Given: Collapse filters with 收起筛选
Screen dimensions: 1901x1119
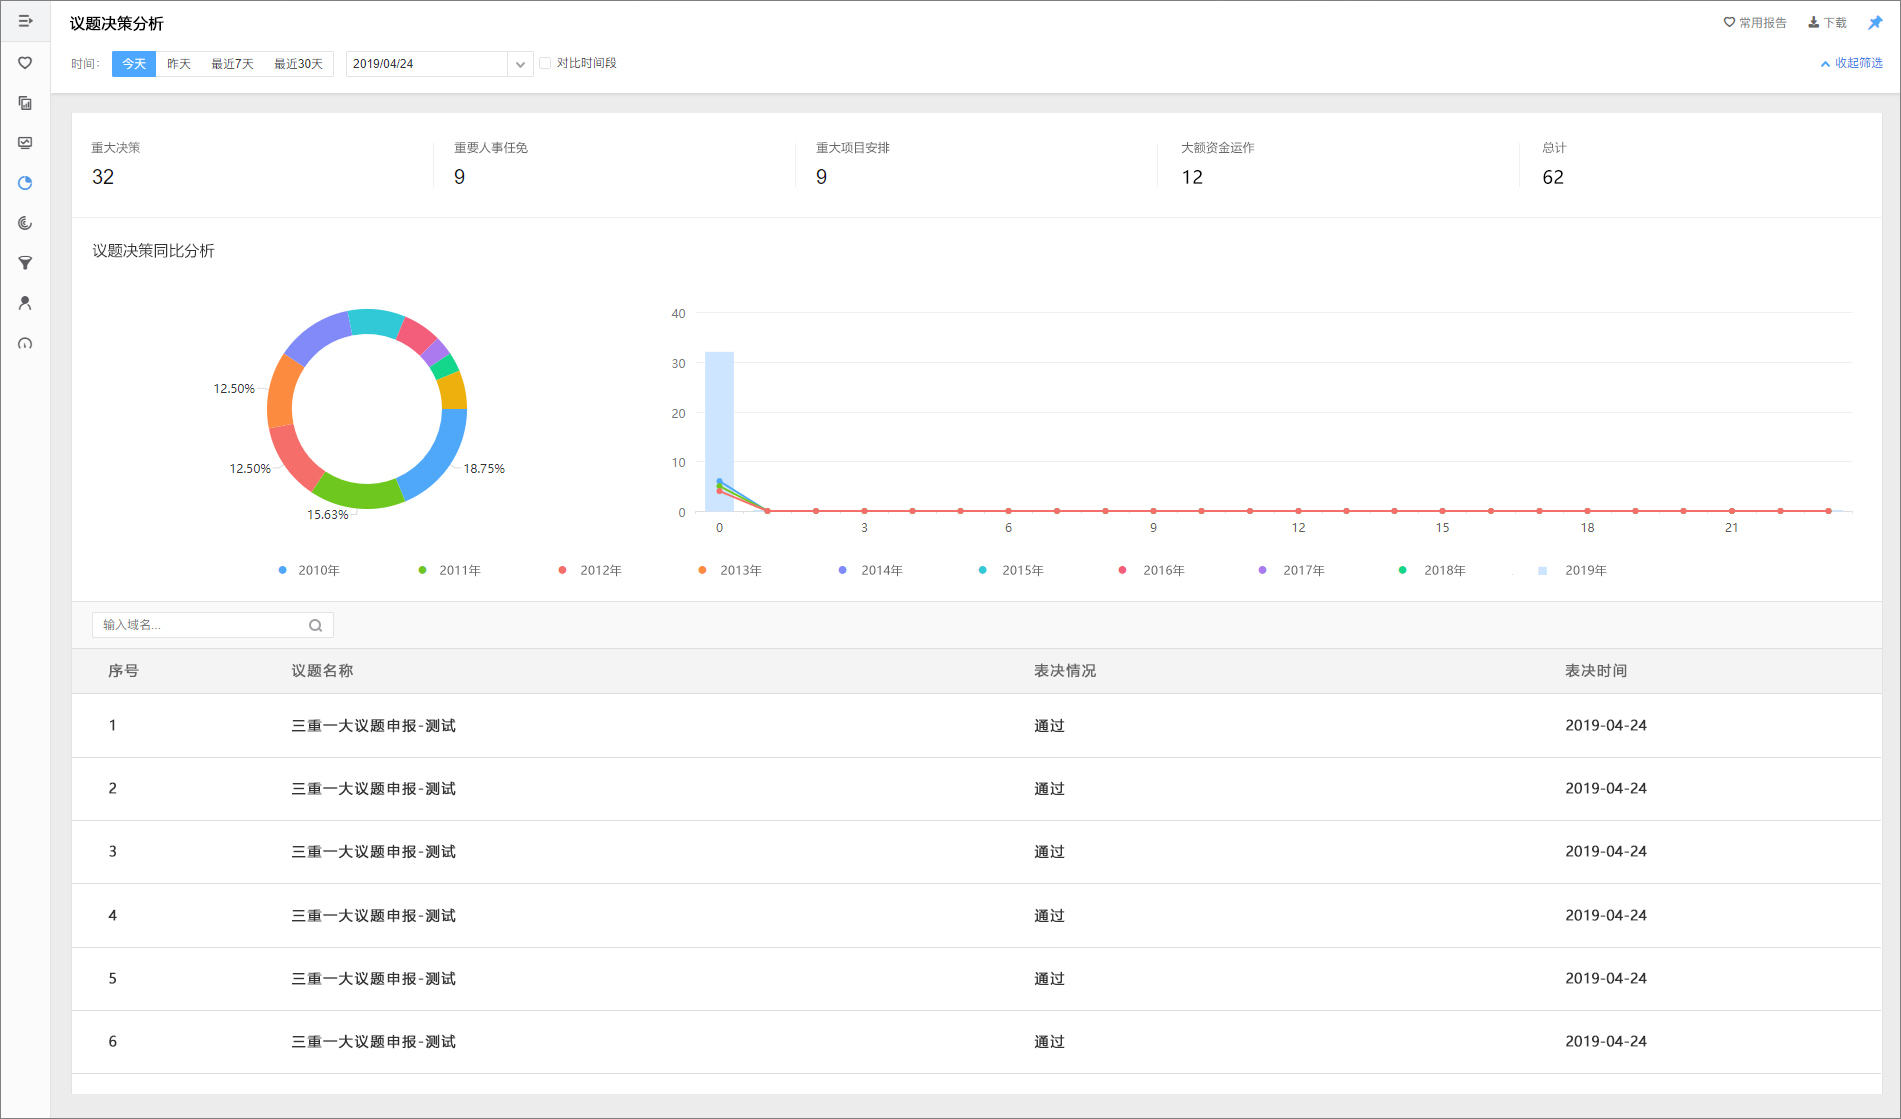Looking at the screenshot, I should click(x=1851, y=63).
